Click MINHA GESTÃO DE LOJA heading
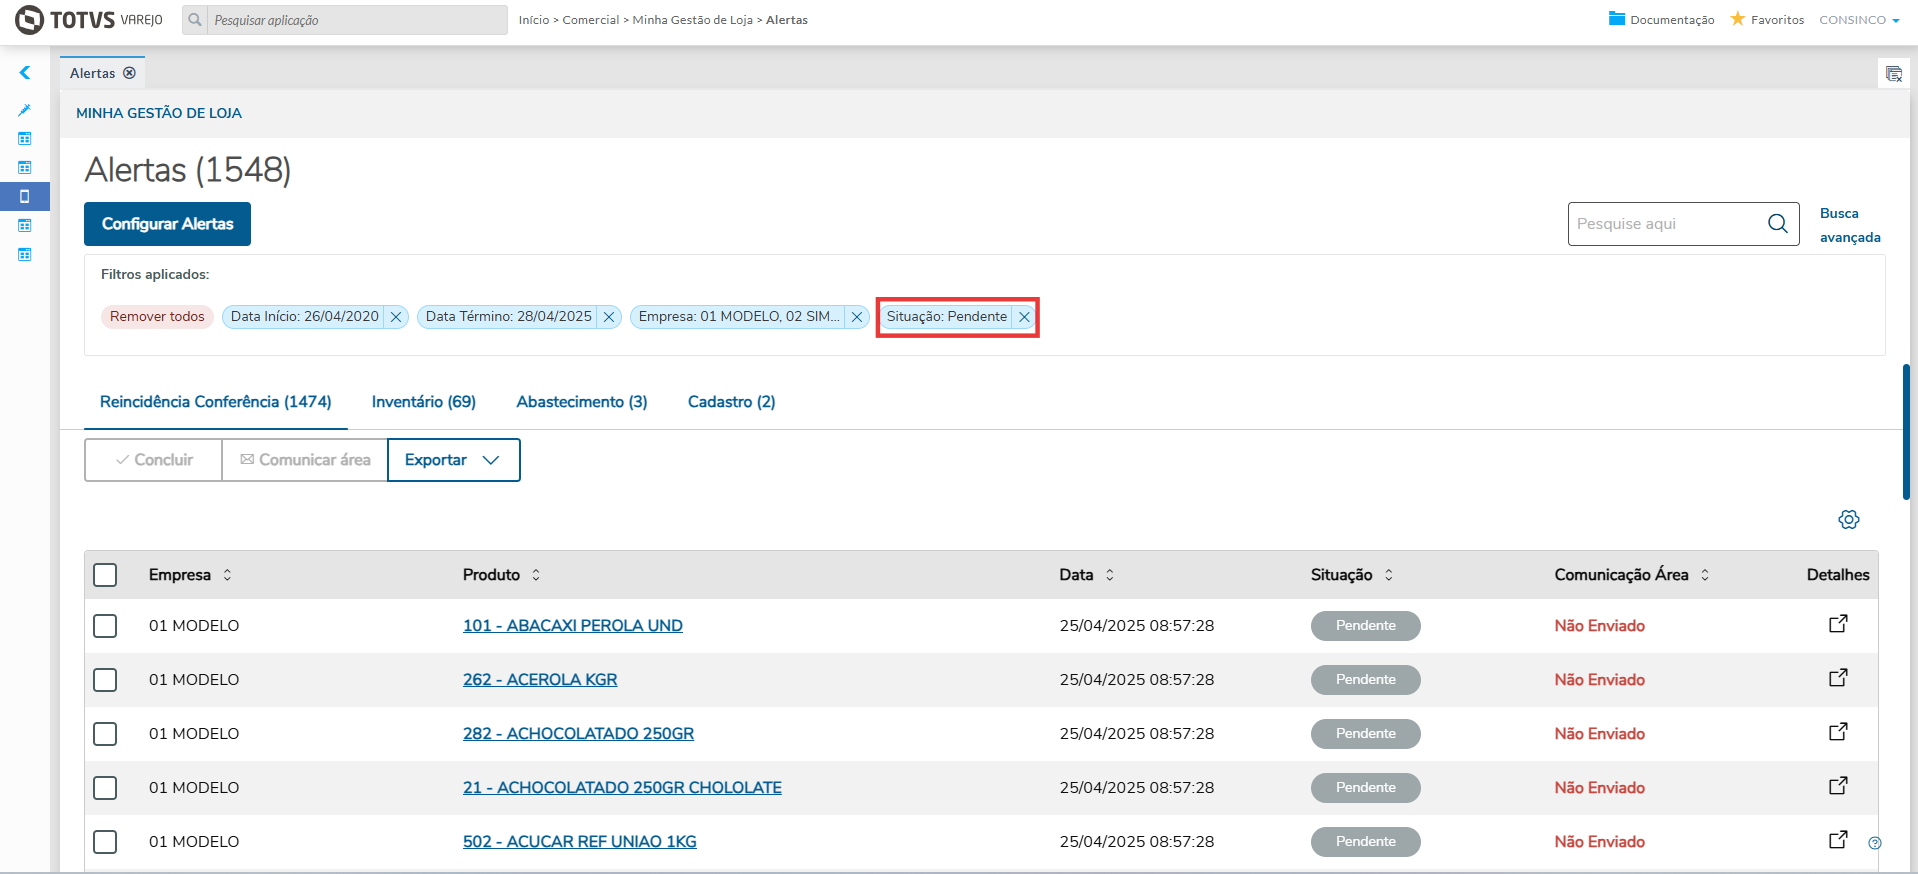Image resolution: width=1918 pixels, height=874 pixels. (159, 113)
